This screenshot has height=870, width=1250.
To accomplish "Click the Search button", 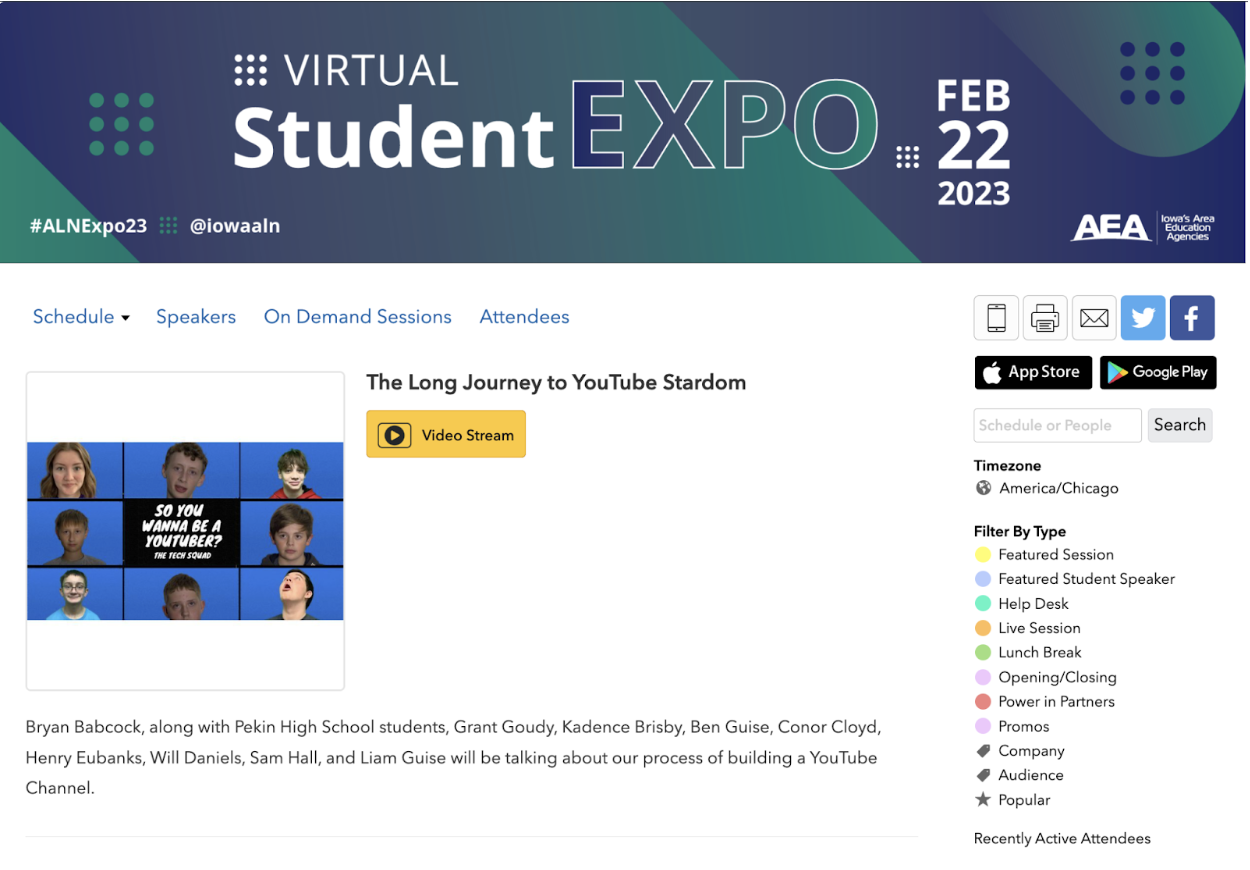I will 1180,425.
